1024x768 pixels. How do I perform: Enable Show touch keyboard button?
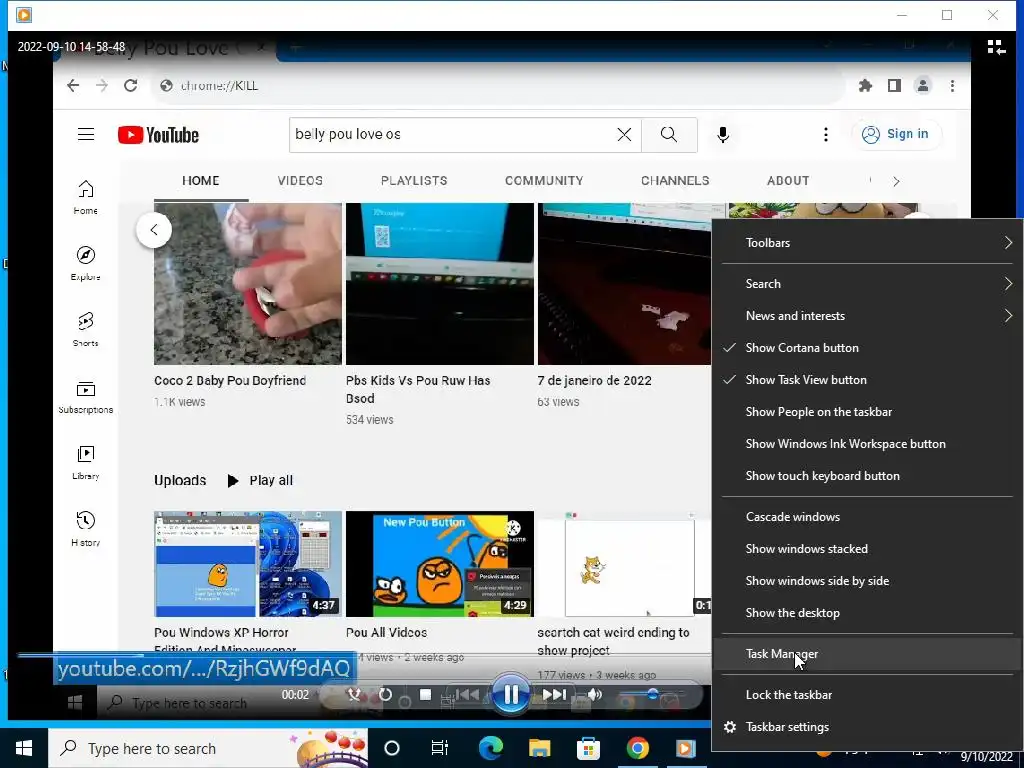(867, 476)
